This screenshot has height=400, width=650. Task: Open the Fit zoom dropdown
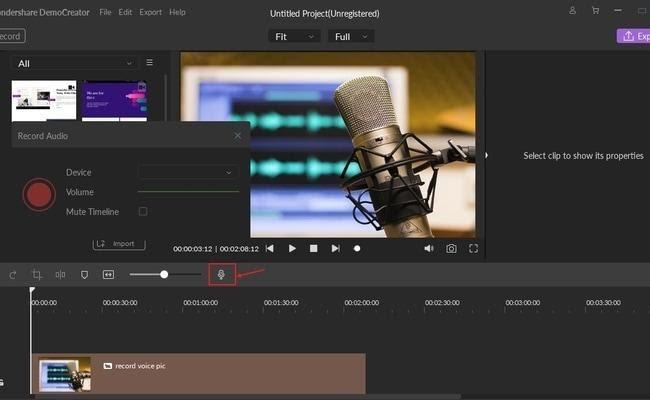[x=293, y=36]
